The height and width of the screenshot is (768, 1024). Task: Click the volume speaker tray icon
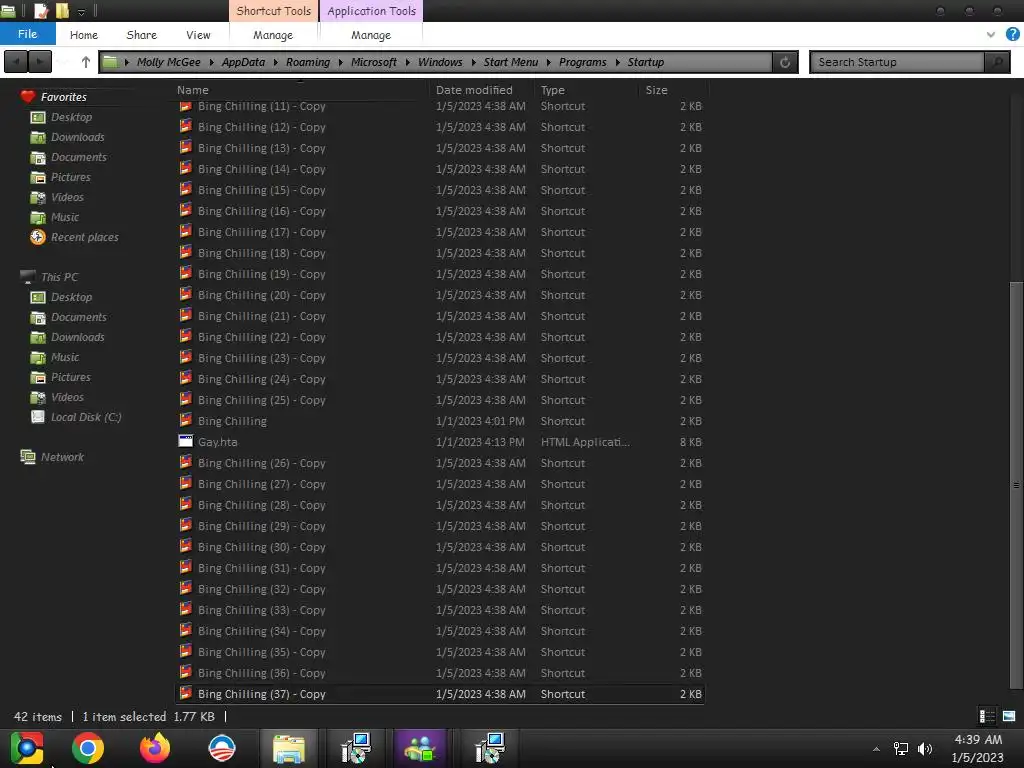(x=925, y=749)
